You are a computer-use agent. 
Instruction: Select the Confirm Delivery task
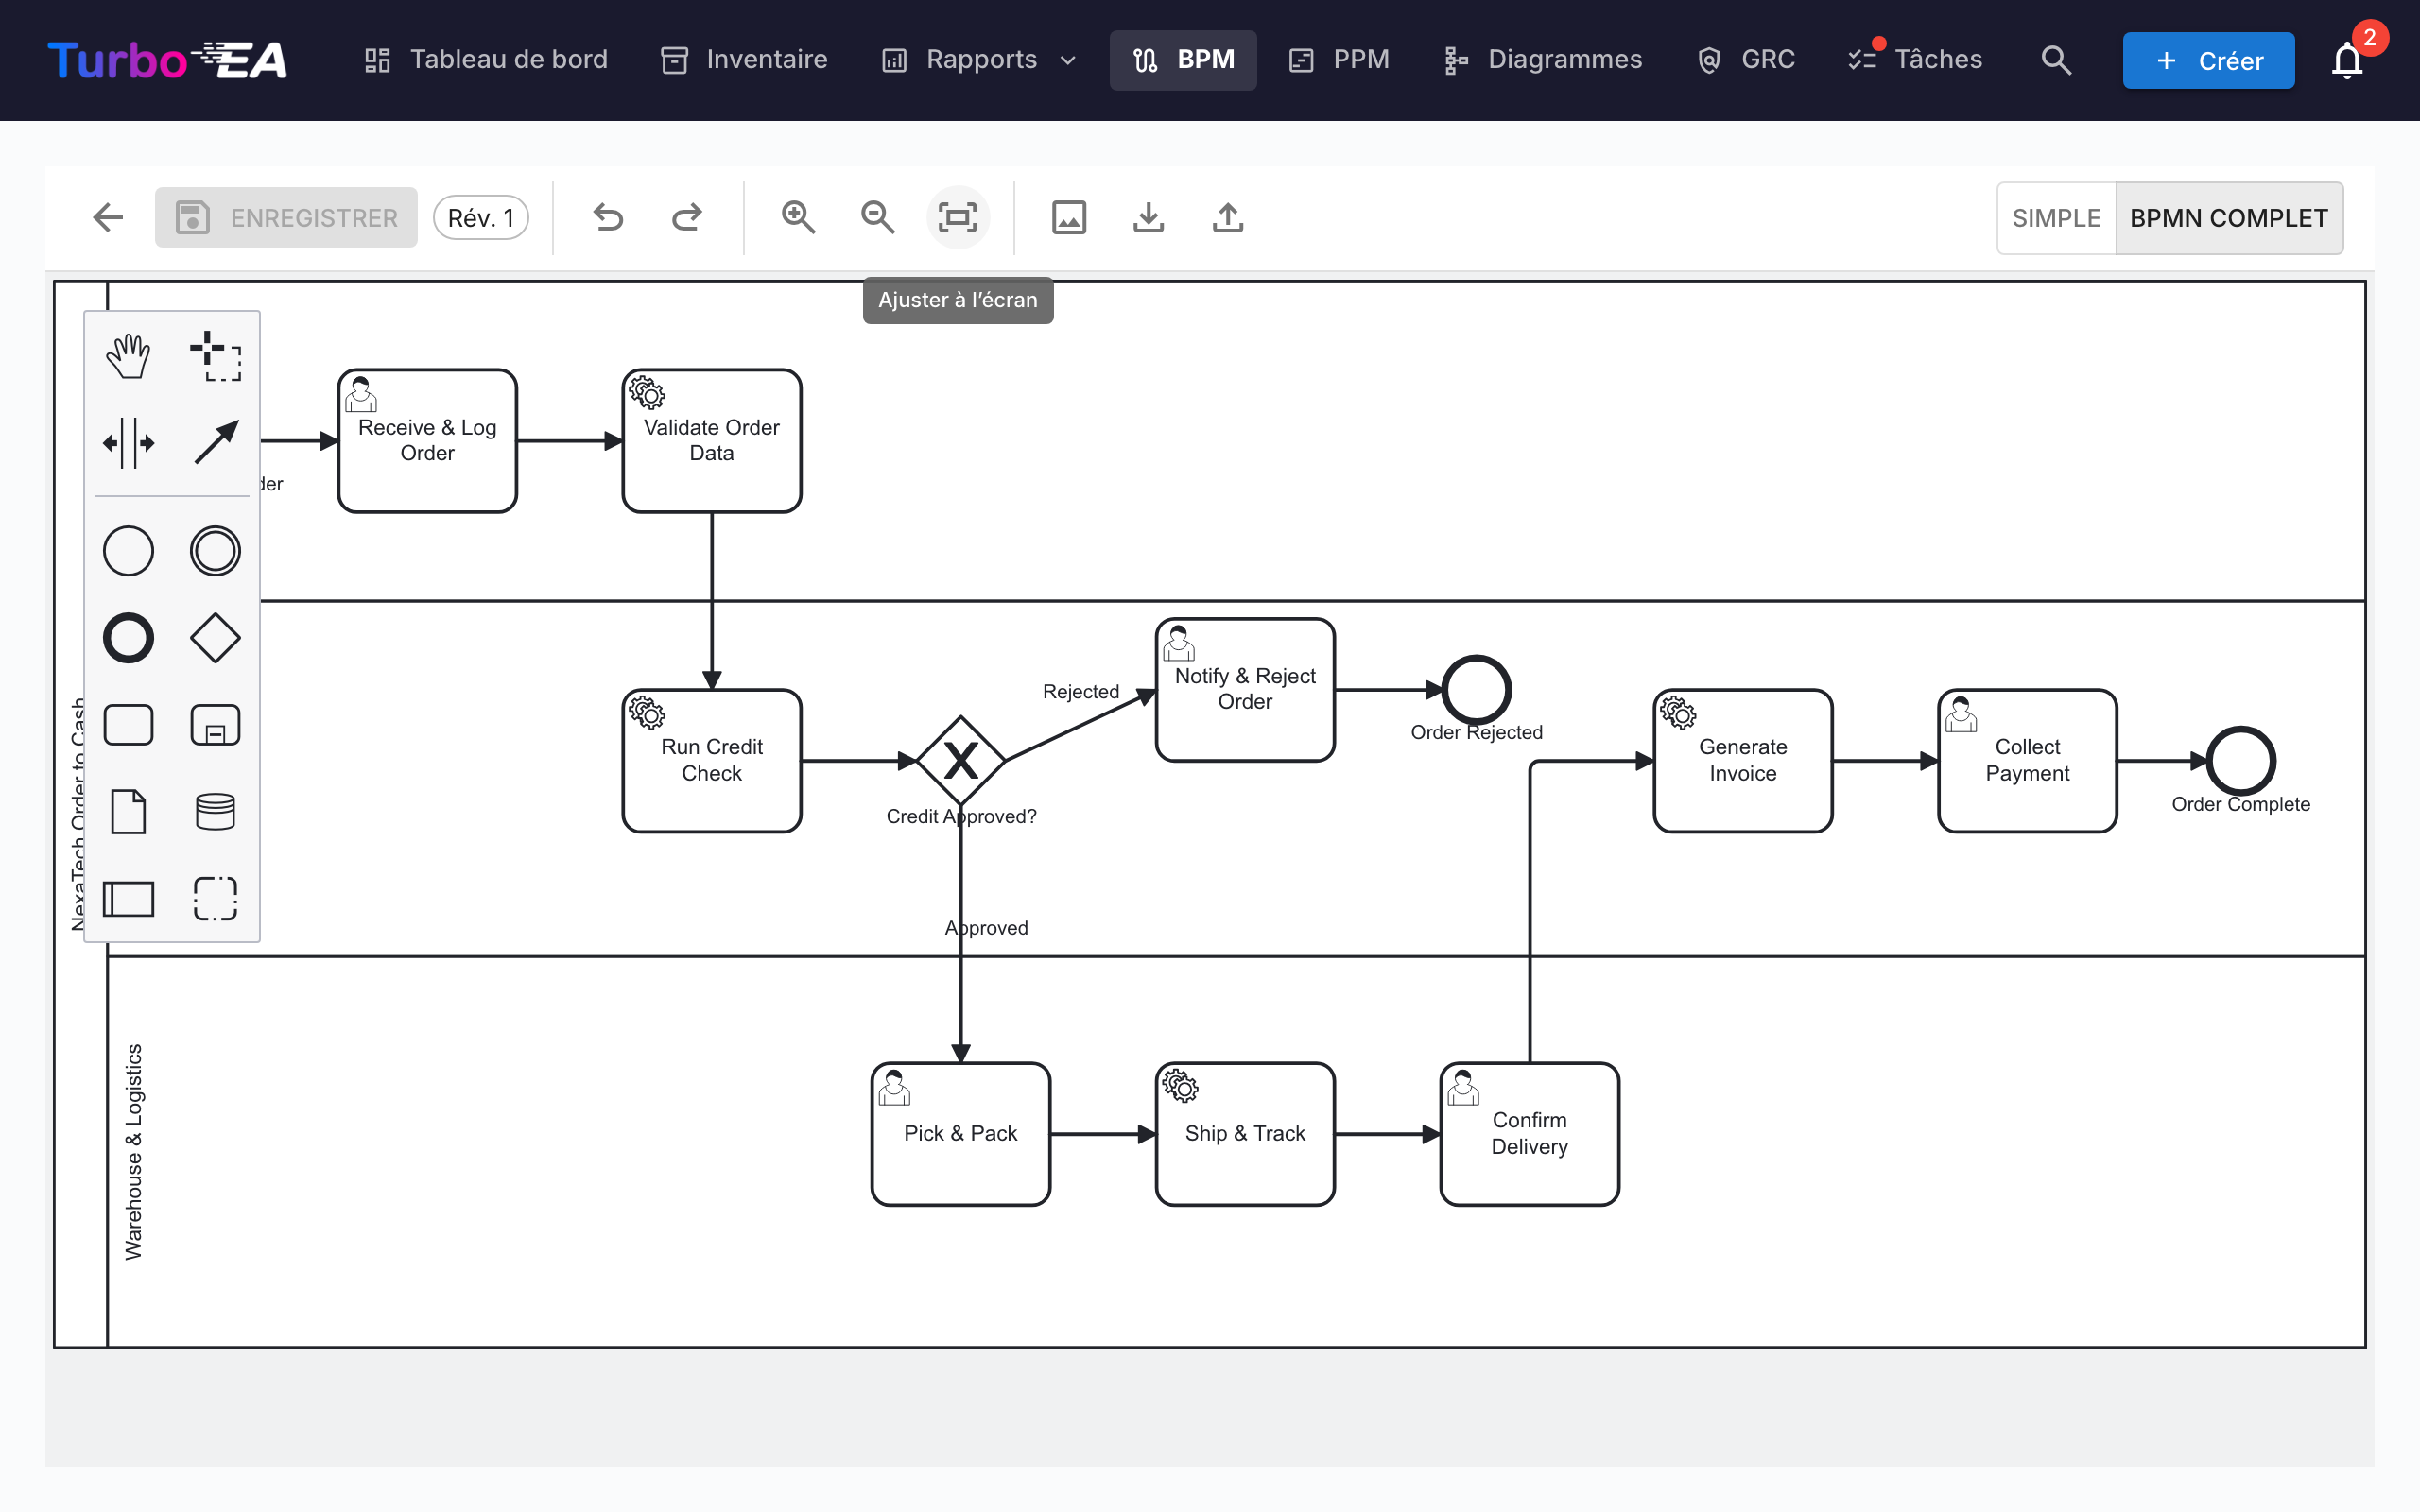click(x=1530, y=1134)
